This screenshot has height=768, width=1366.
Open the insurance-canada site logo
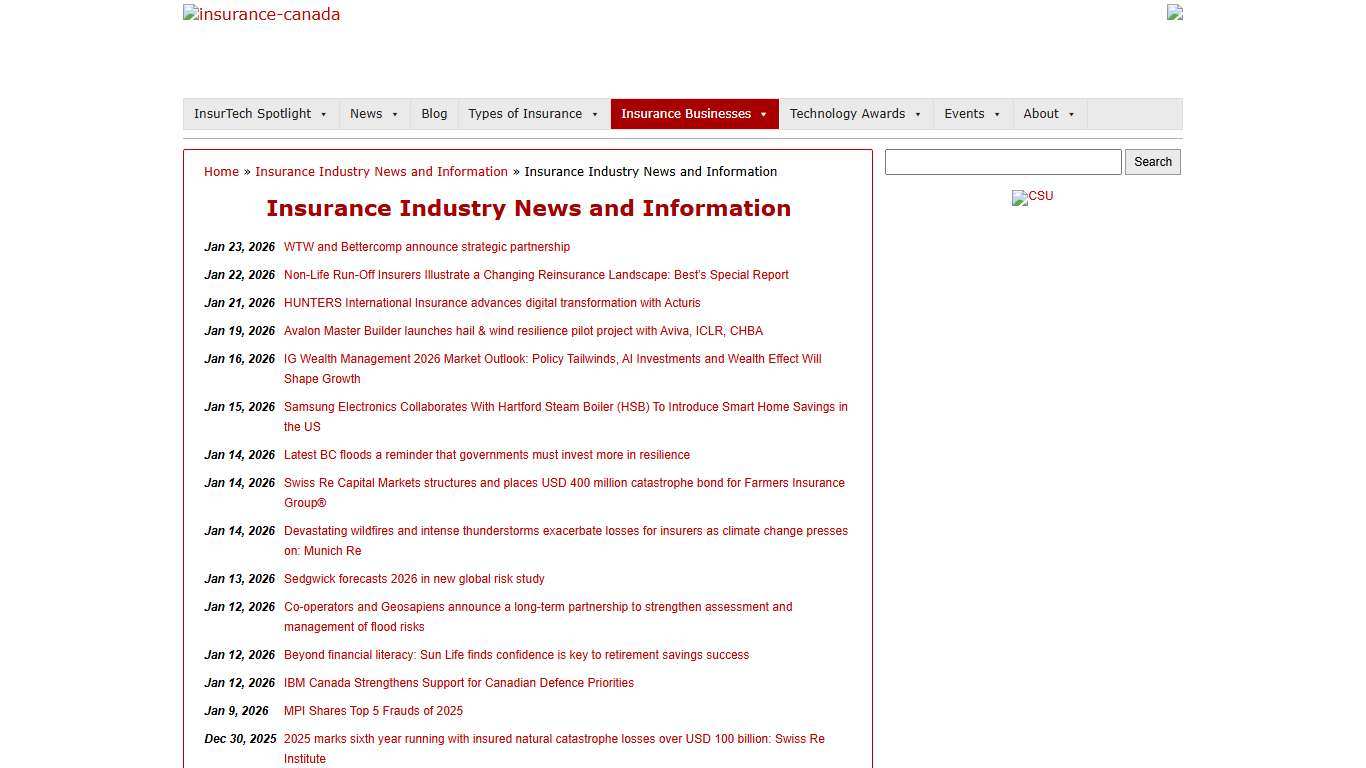click(261, 14)
